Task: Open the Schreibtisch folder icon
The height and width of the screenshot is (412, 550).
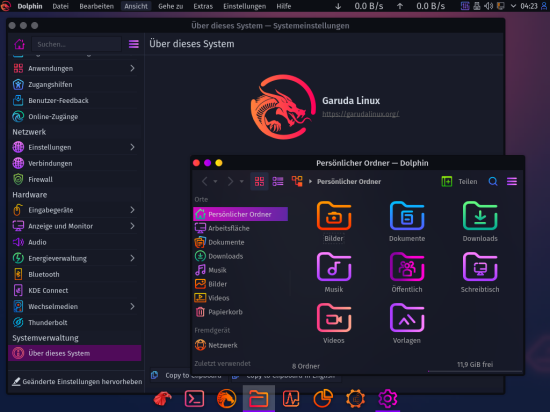Action: 480,267
